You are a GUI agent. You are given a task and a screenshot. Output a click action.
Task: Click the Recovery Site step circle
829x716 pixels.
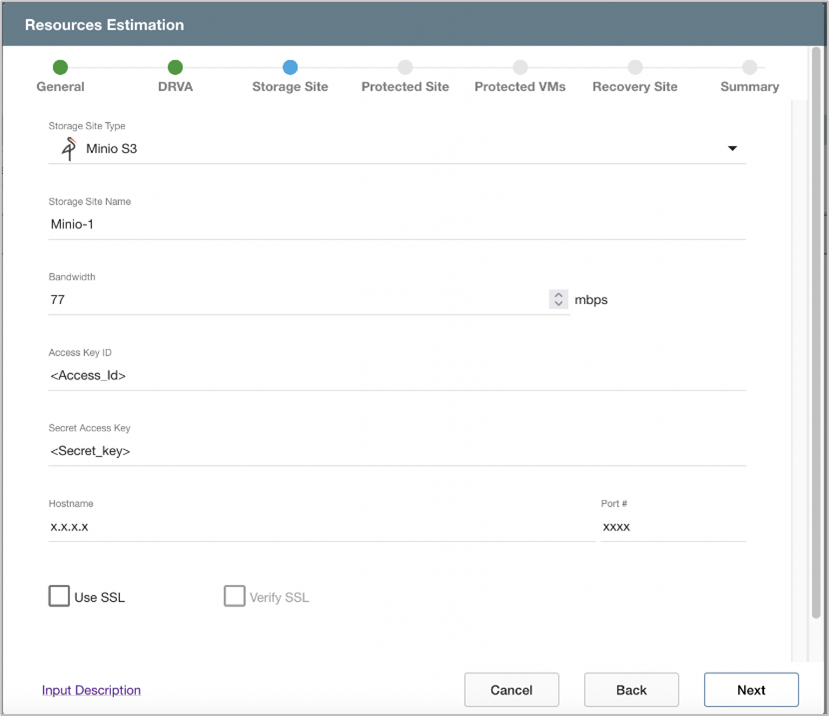tap(635, 68)
